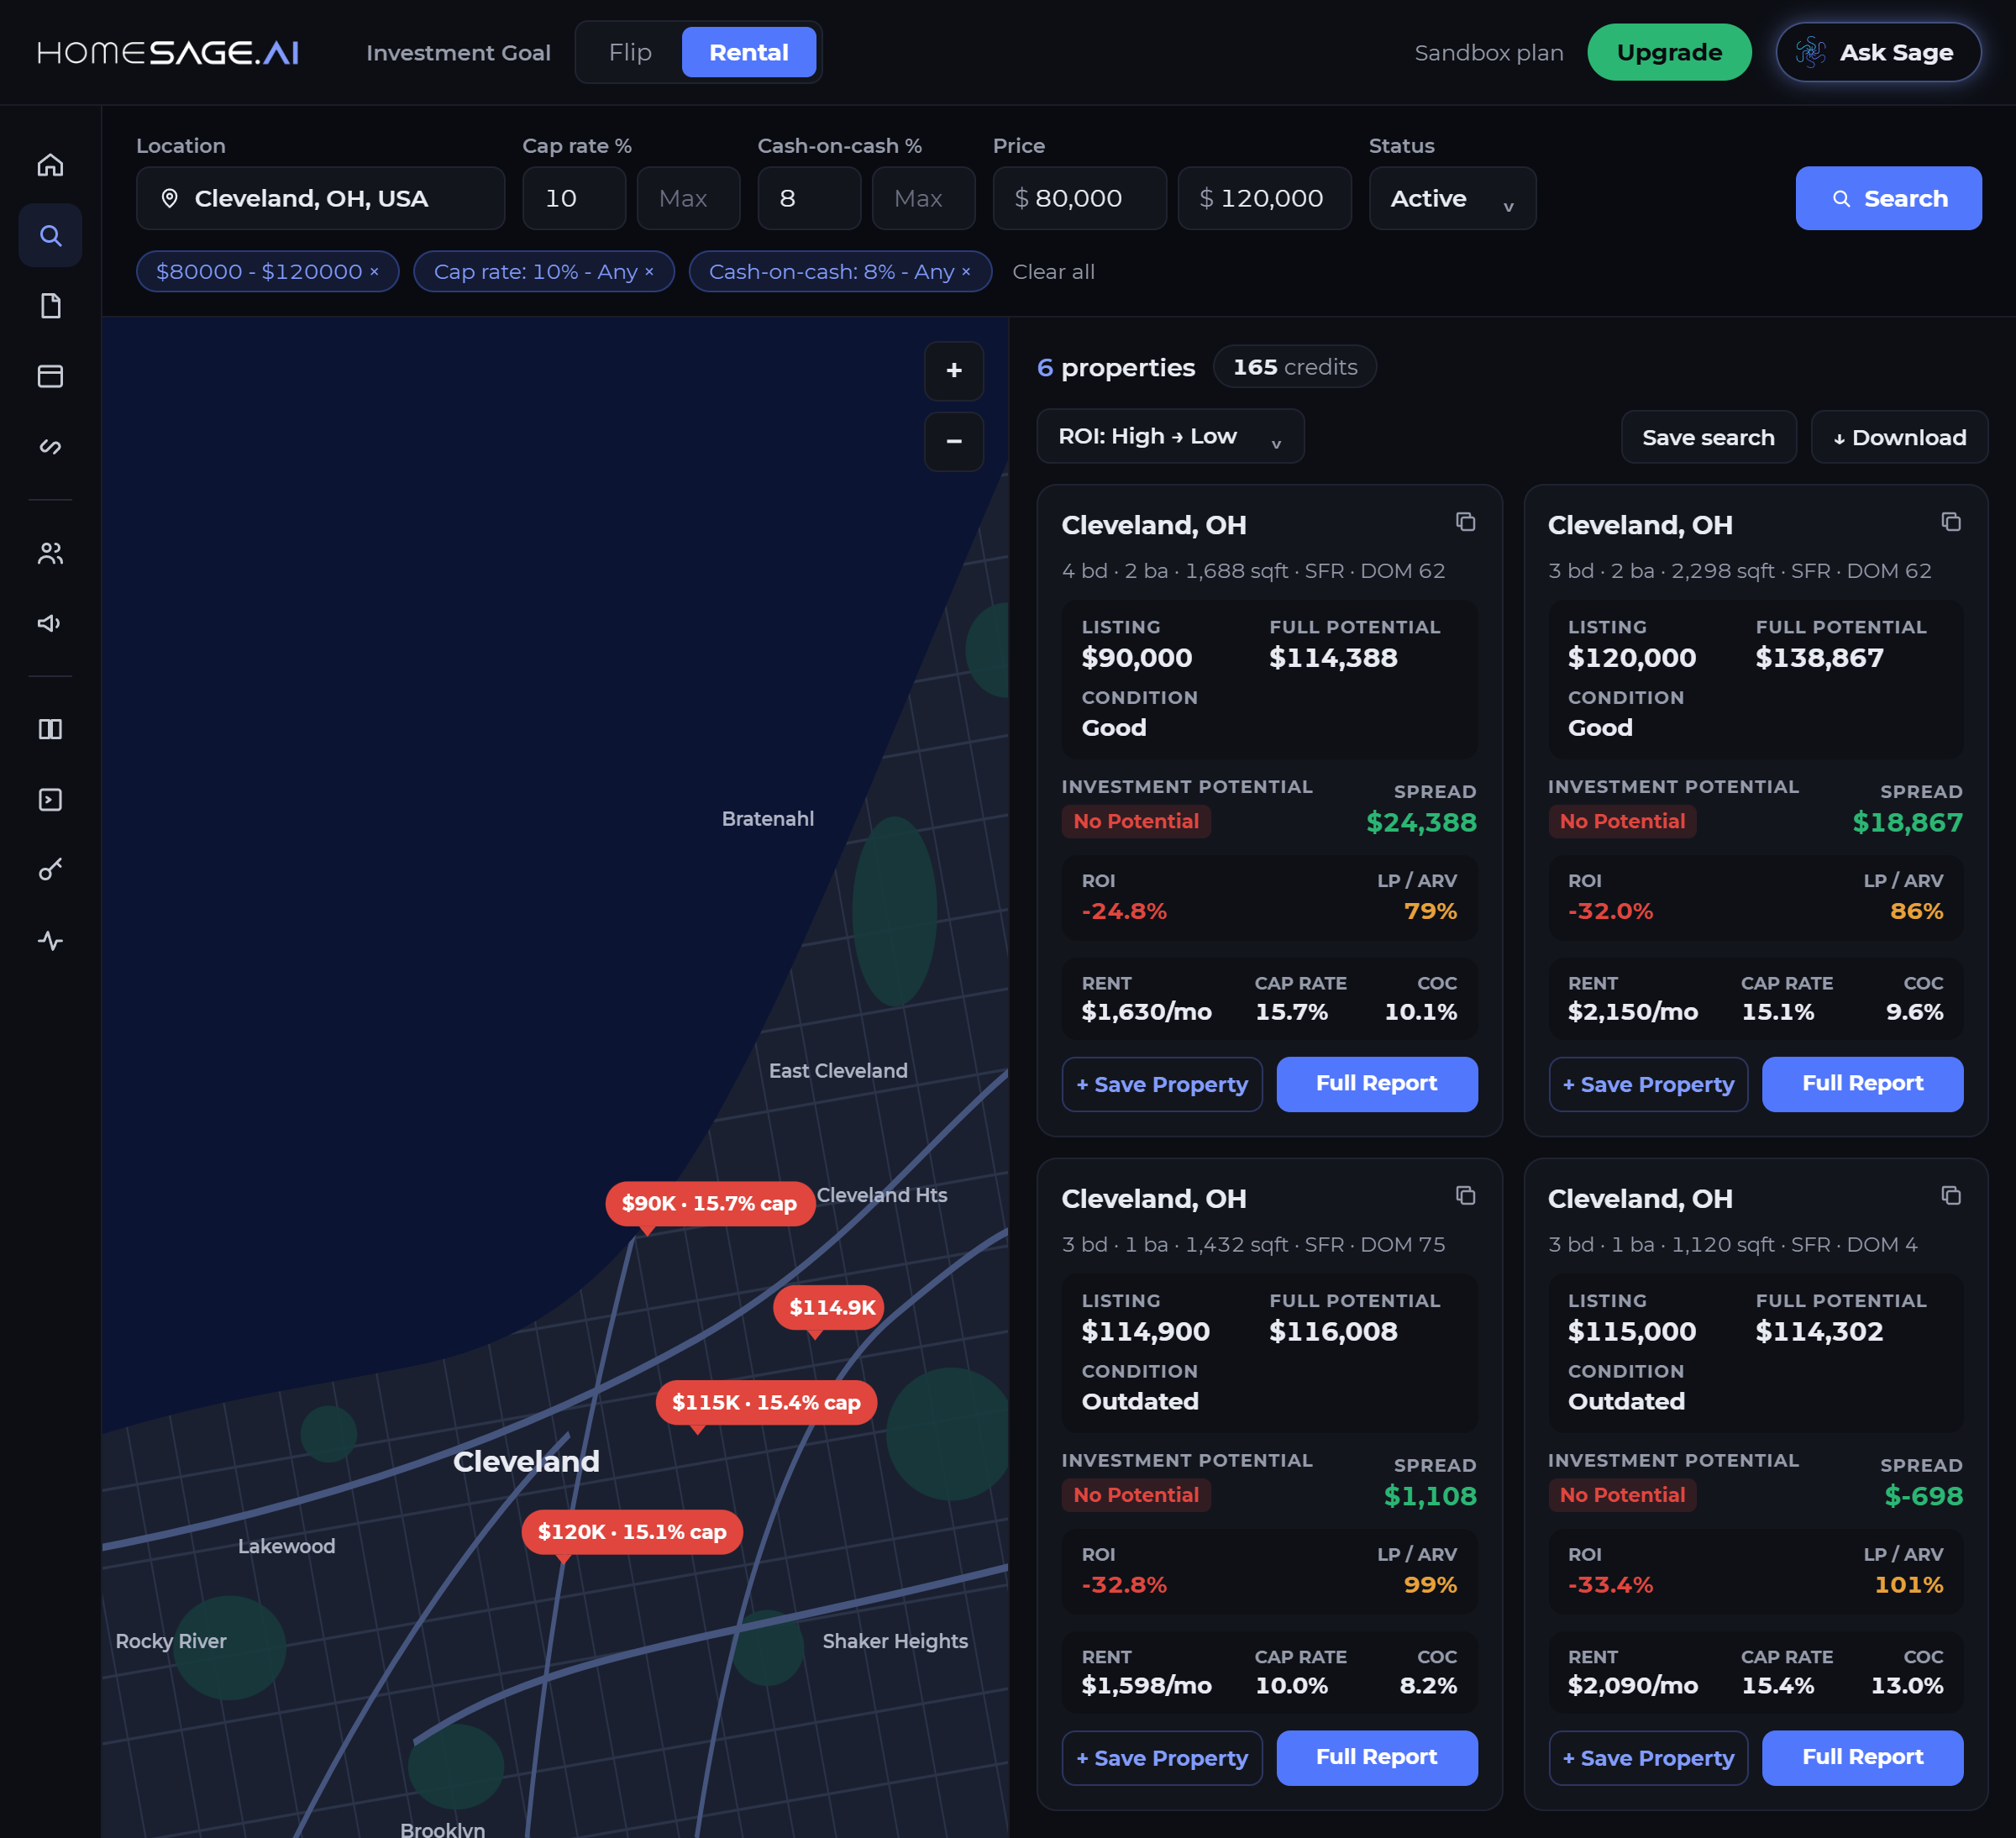The image size is (2016, 1838).
Task: Click the $120K · 15.1% cap map marker
Action: click(632, 1532)
